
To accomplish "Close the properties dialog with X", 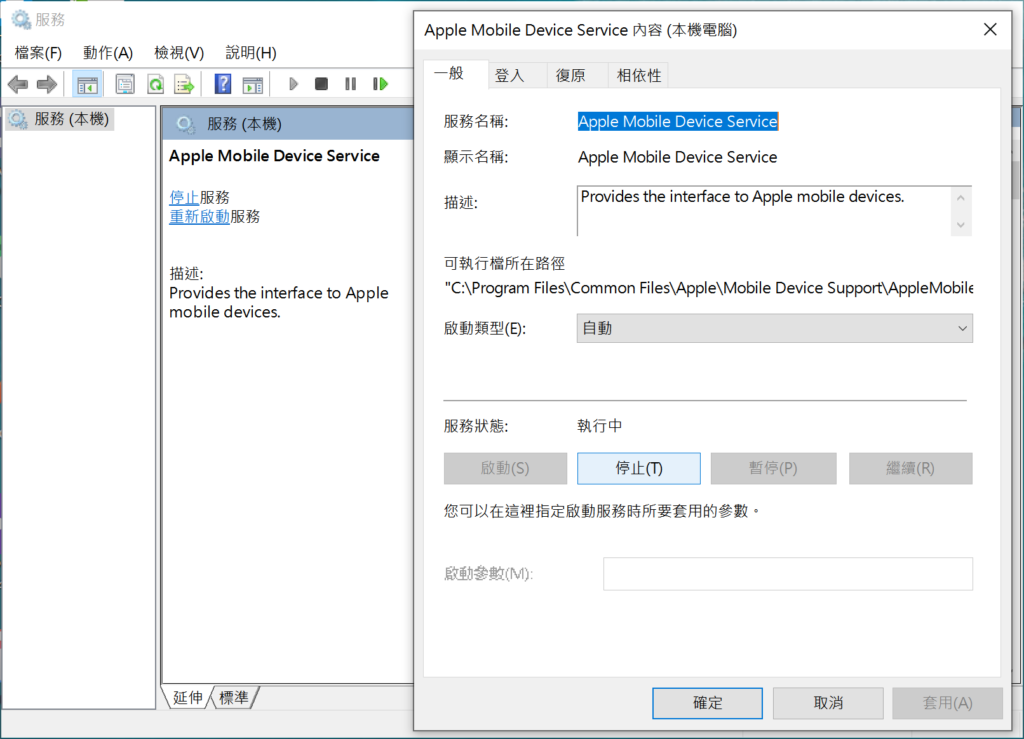I will (991, 29).
